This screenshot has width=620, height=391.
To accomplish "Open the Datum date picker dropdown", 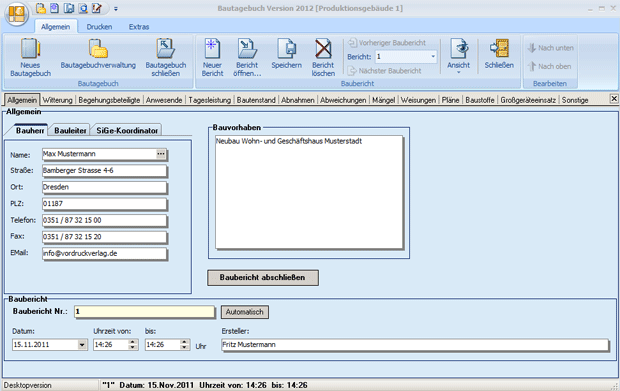I will point(82,345).
